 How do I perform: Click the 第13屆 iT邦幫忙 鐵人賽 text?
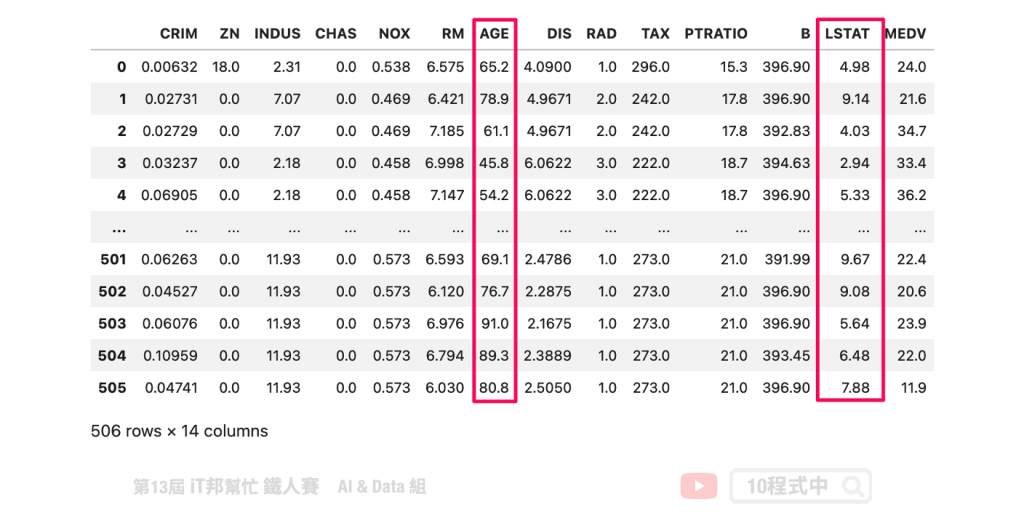pyautogui.click(x=226, y=487)
